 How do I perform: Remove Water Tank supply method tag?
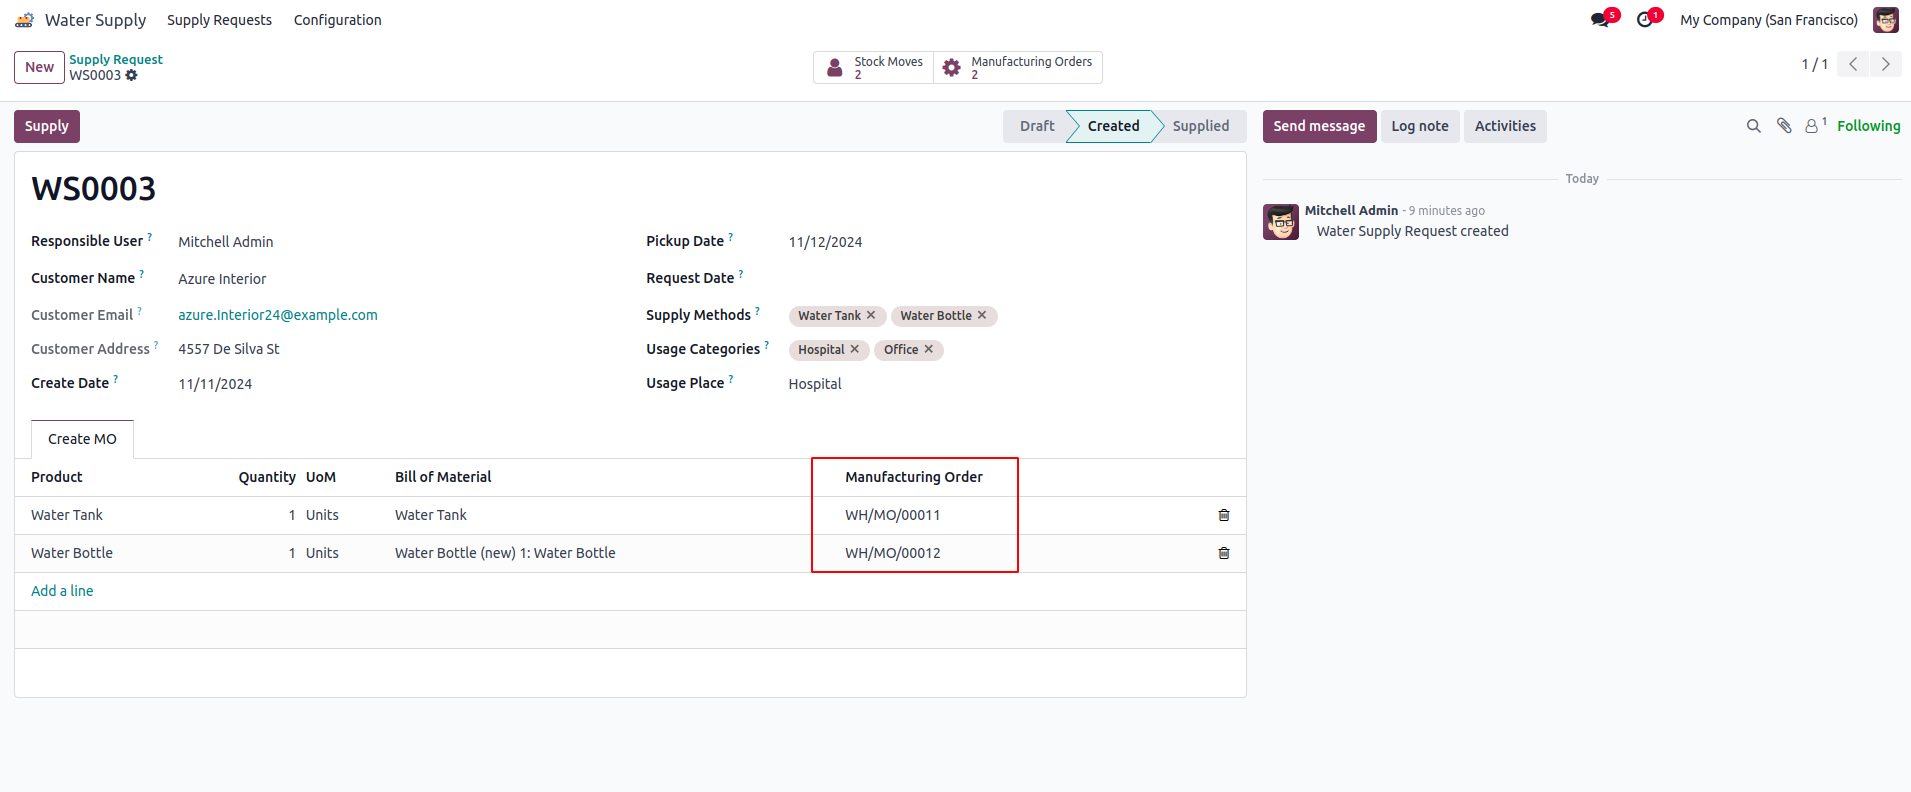click(871, 315)
